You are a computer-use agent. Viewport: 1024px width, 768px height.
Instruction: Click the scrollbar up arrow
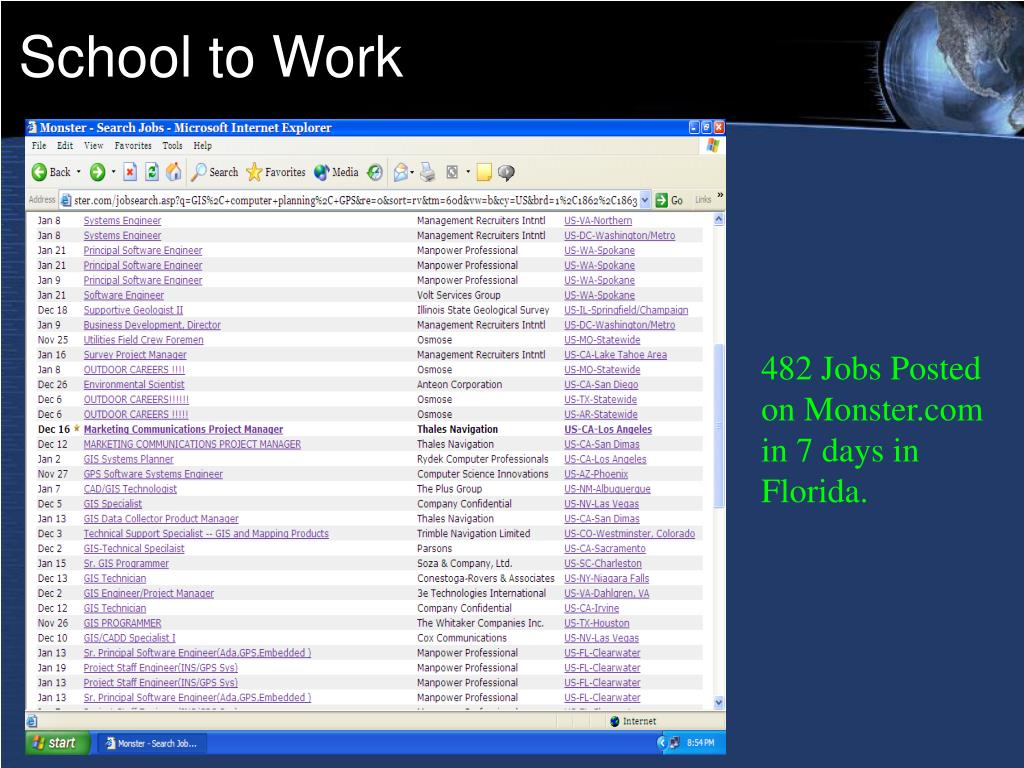[x=719, y=219]
